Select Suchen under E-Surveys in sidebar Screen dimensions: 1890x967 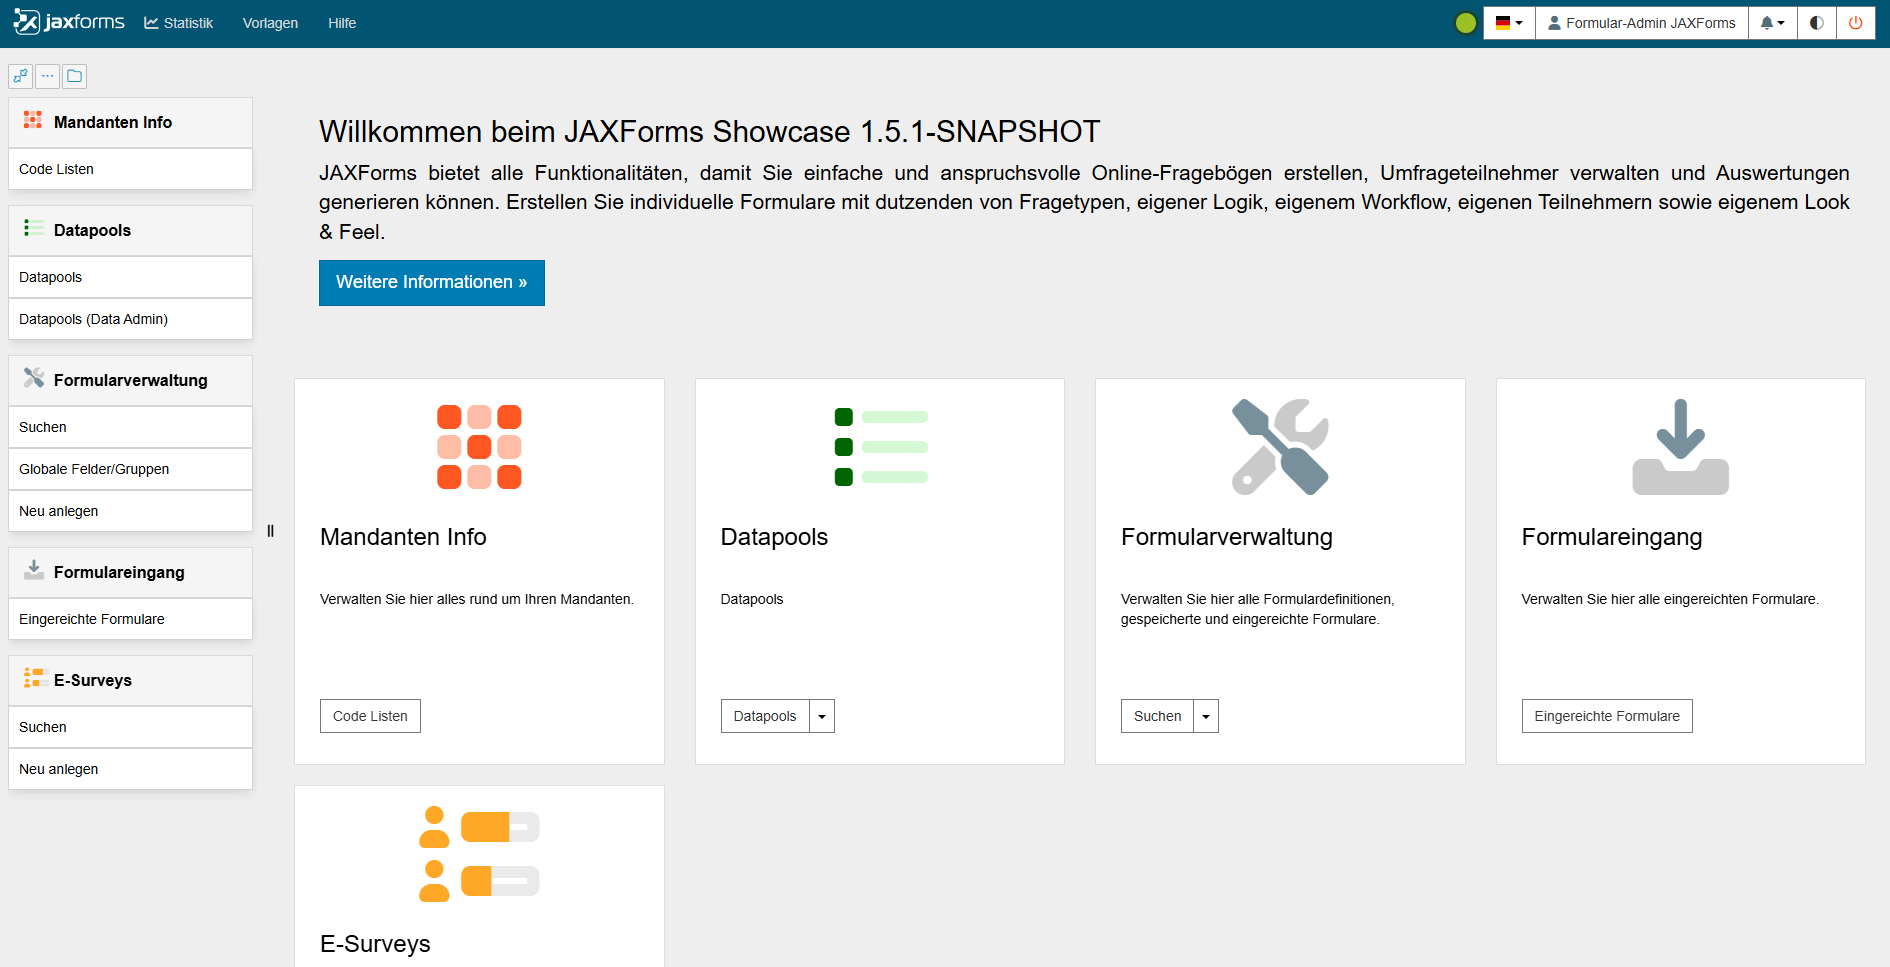[130, 727]
